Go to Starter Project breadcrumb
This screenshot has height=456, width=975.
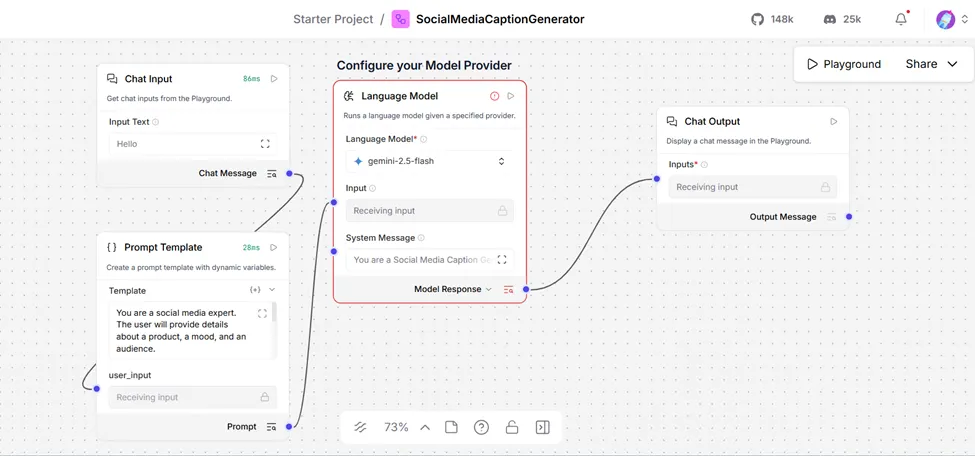tap(333, 19)
